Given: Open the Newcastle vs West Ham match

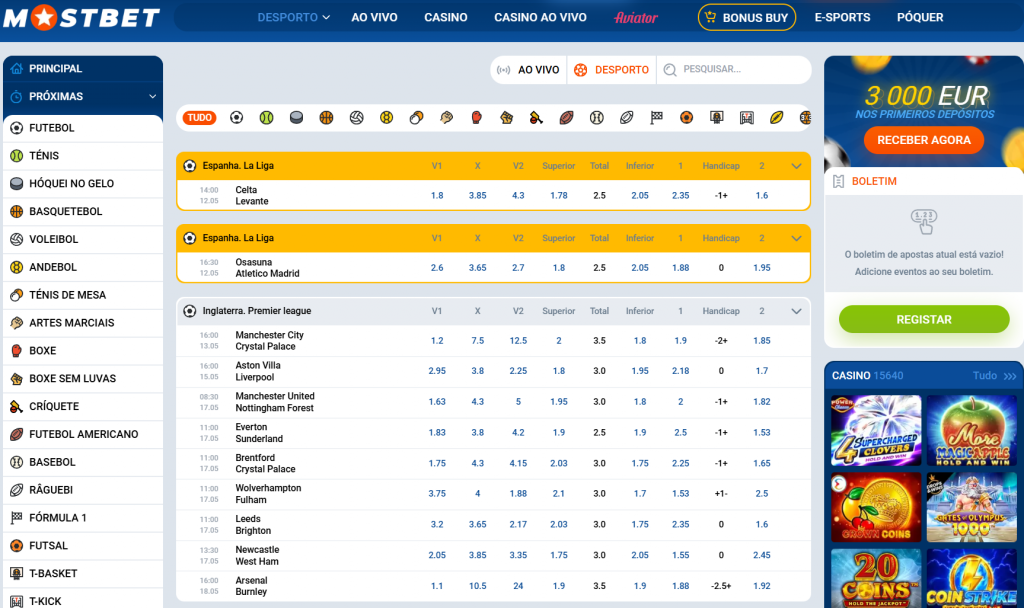Looking at the screenshot, I should coord(257,556).
